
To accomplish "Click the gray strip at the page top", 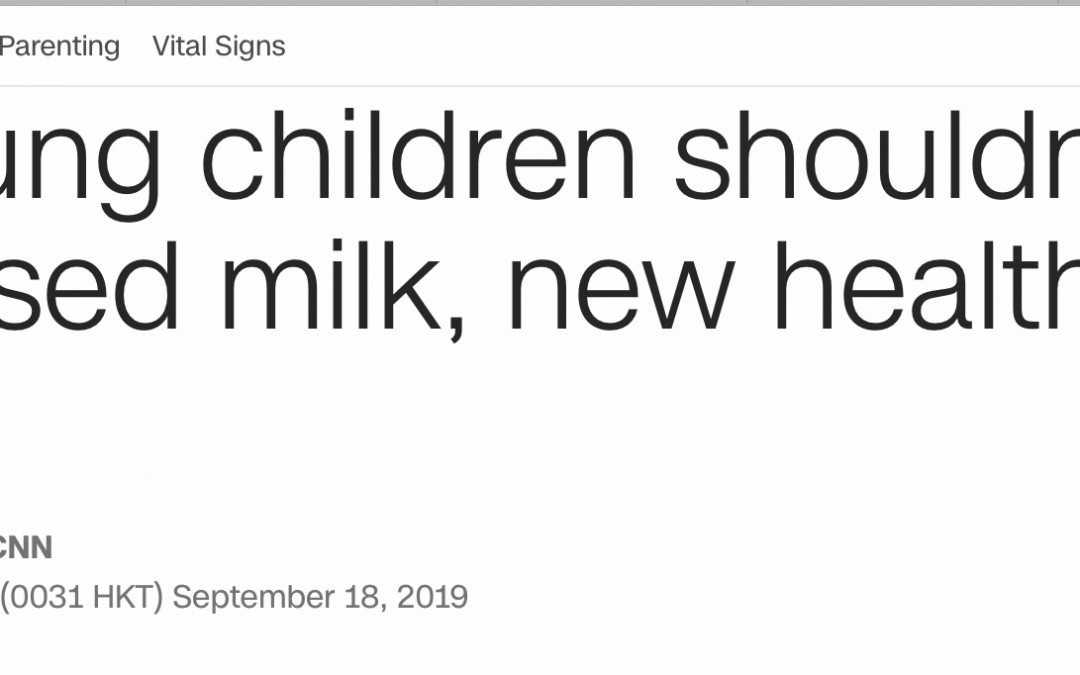I will tap(540, 3).
